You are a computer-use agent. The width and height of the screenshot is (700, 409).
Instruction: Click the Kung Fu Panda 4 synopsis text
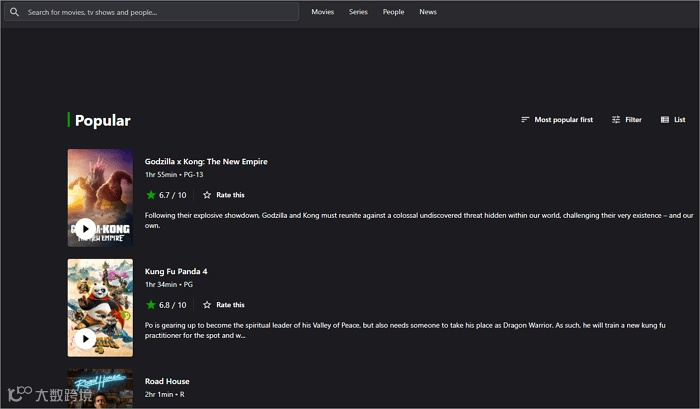(x=405, y=330)
